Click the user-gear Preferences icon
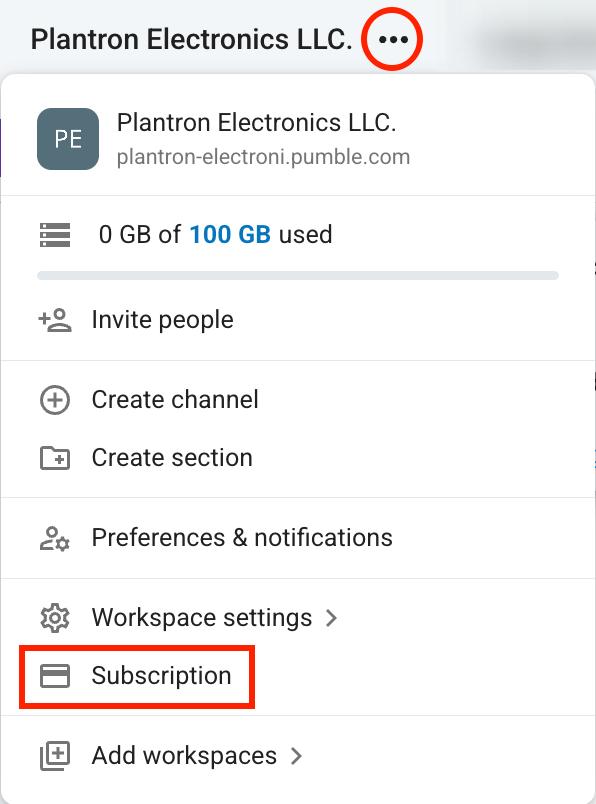The height and width of the screenshot is (804, 596). point(55,538)
